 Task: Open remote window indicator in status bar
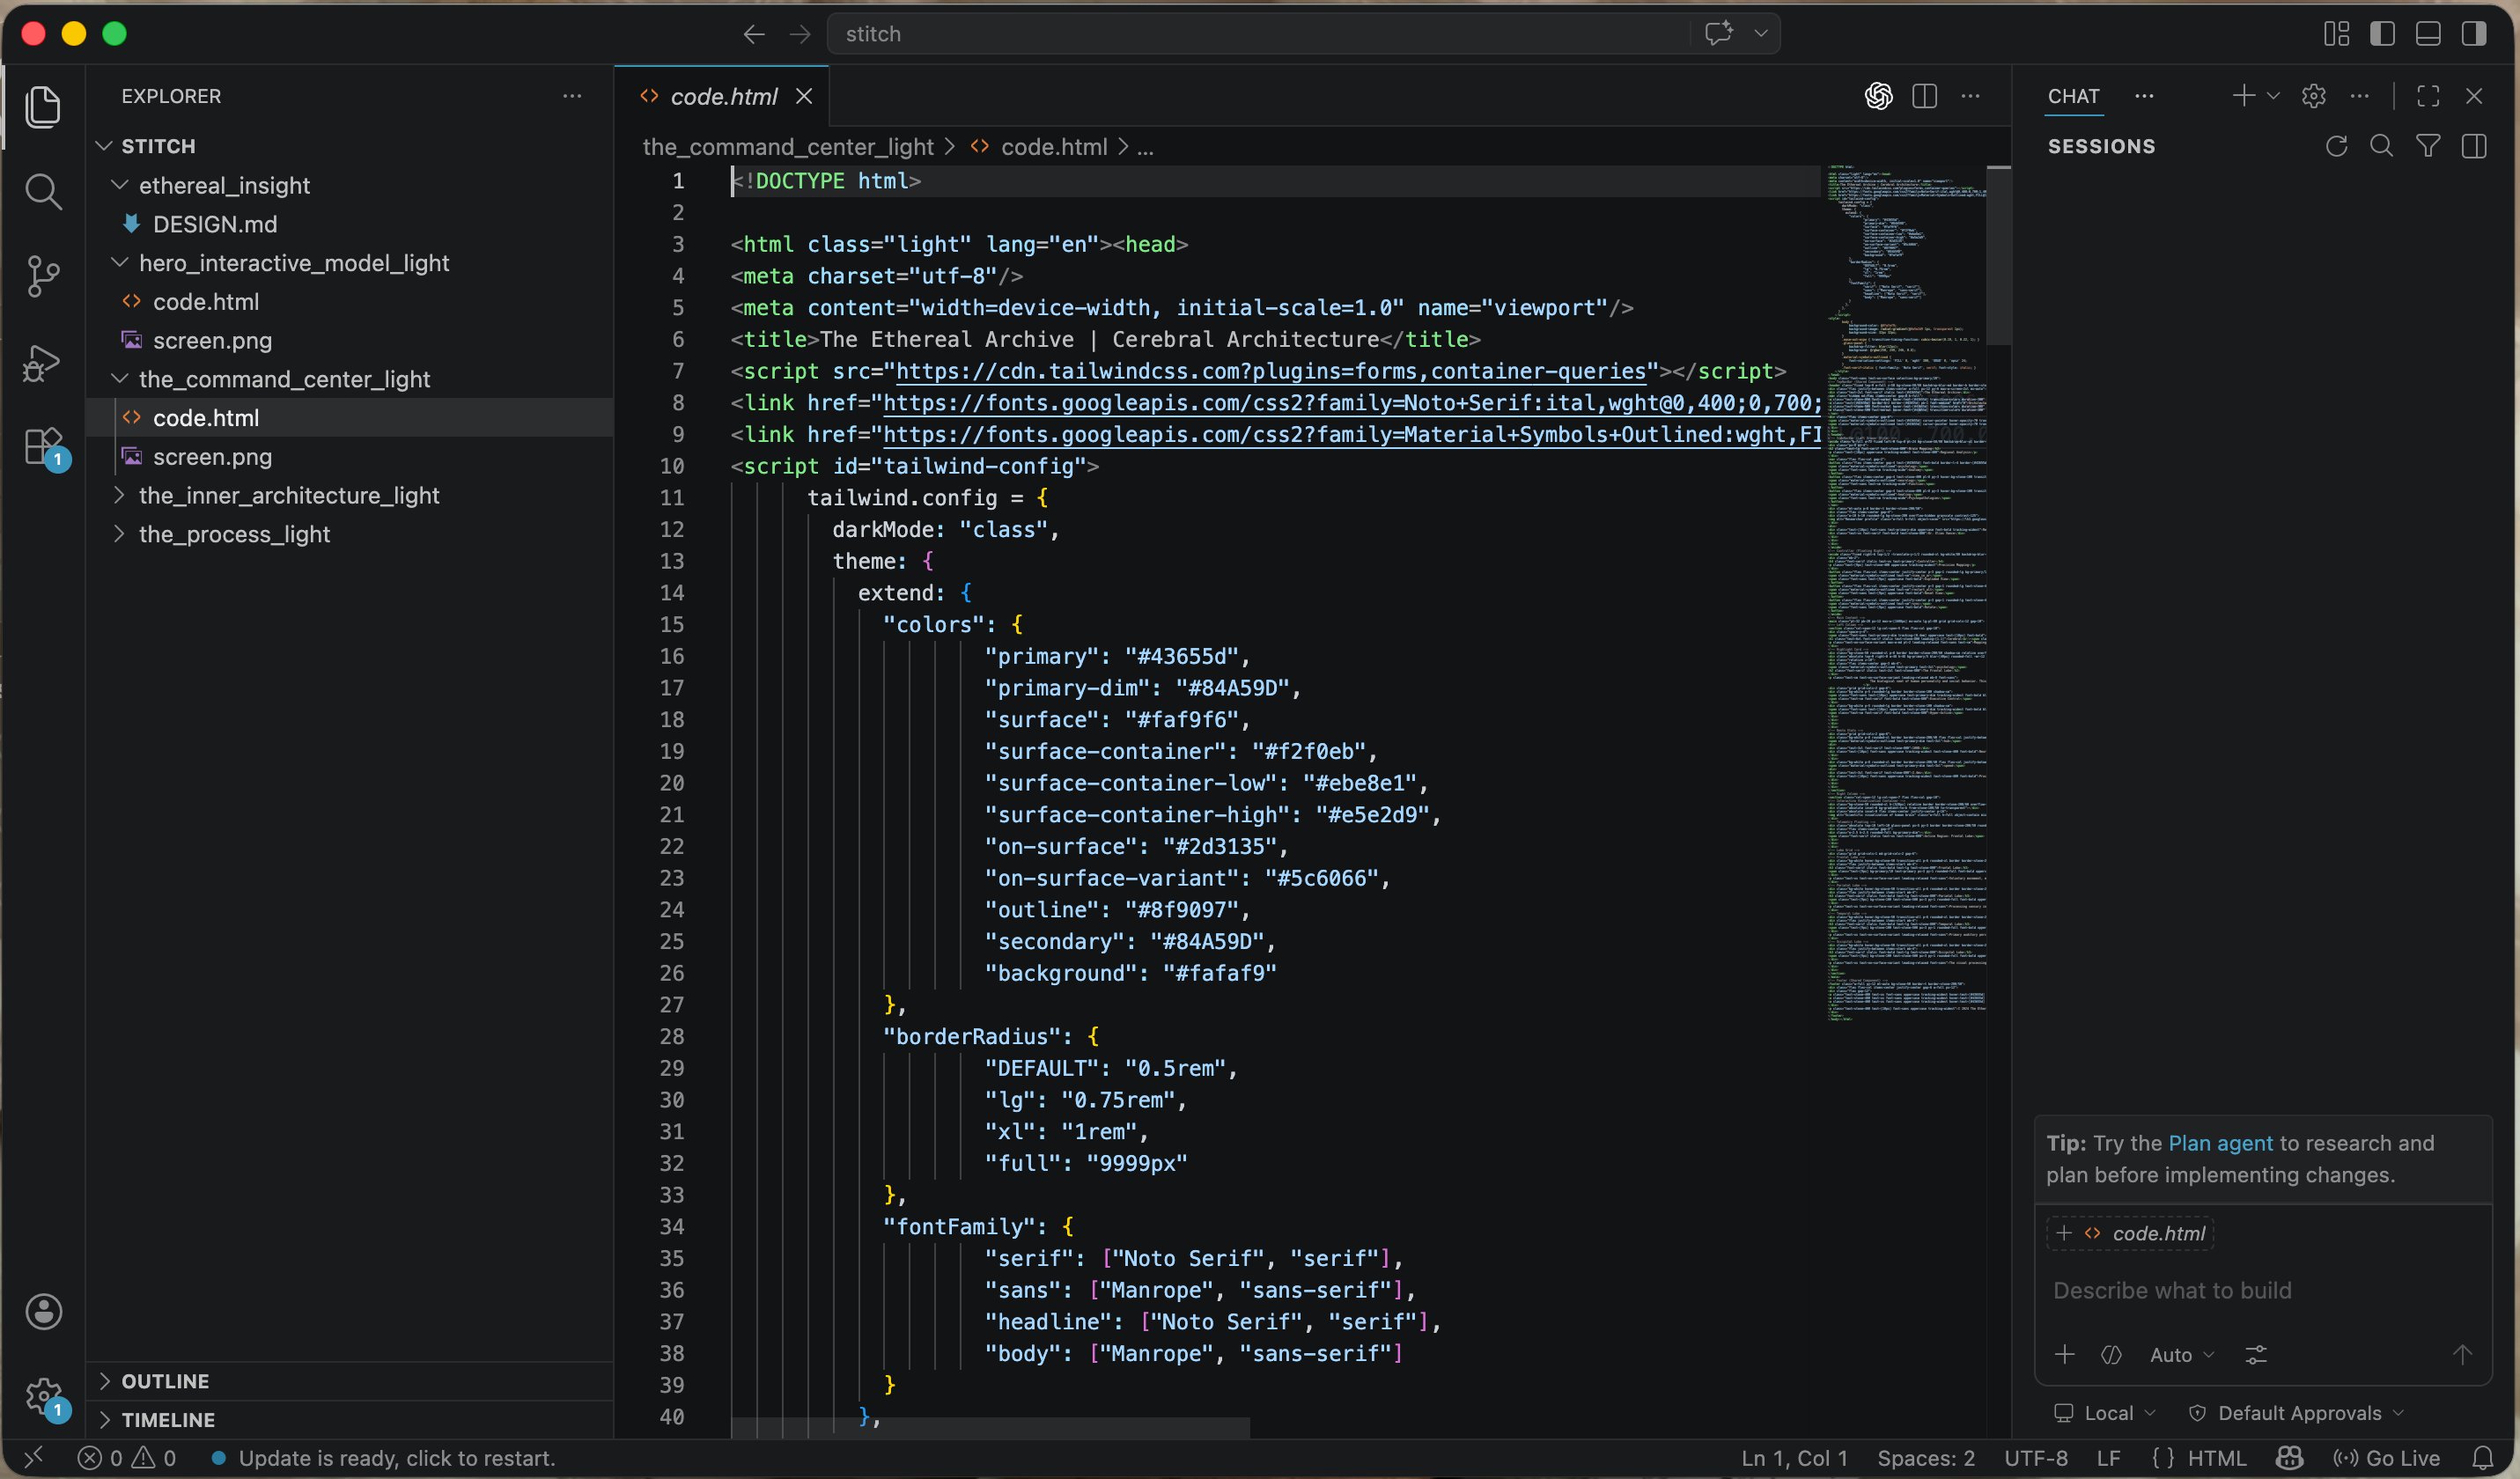[33, 1458]
